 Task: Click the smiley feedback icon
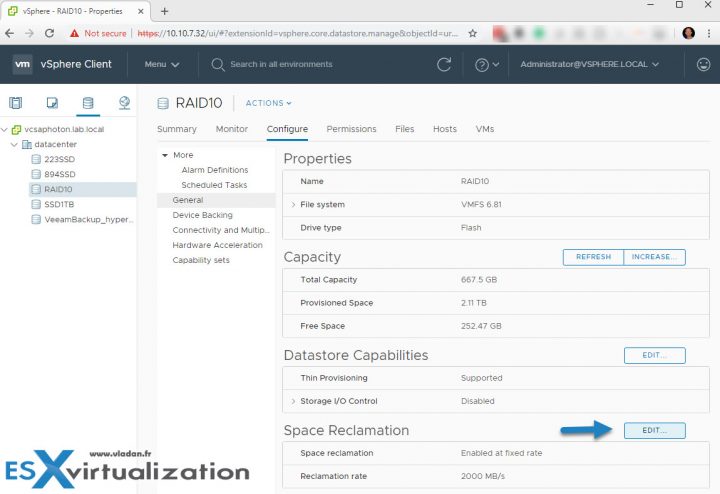(703, 64)
